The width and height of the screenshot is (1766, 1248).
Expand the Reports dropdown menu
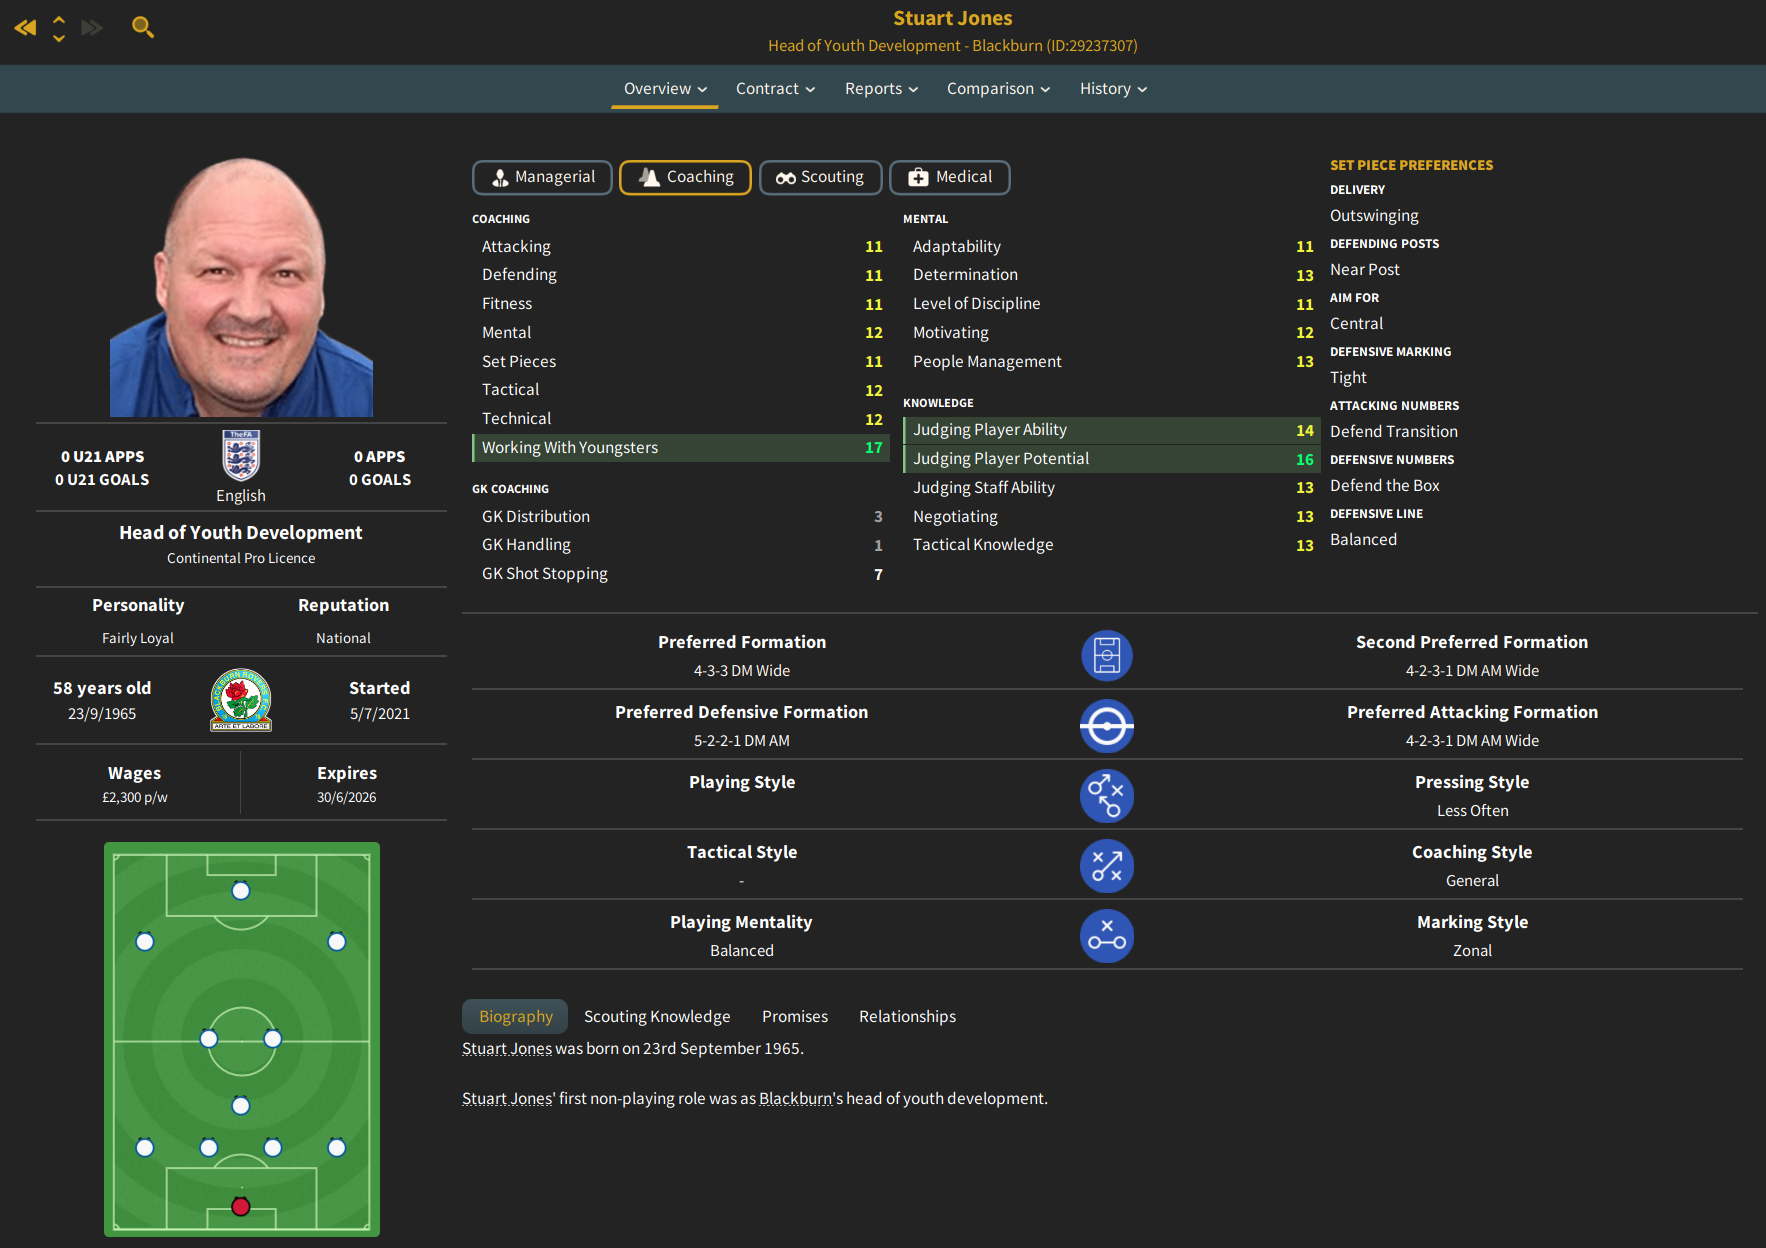click(881, 89)
